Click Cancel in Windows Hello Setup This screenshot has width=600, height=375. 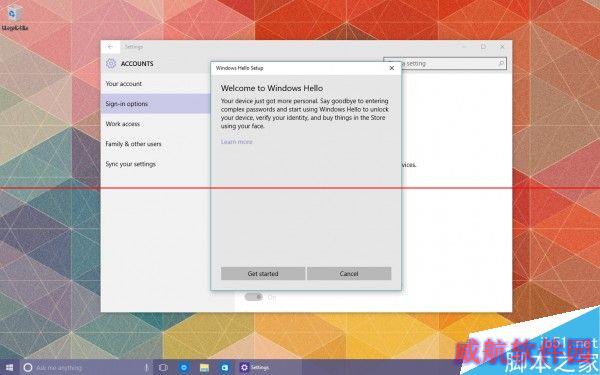[x=349, y=274]
